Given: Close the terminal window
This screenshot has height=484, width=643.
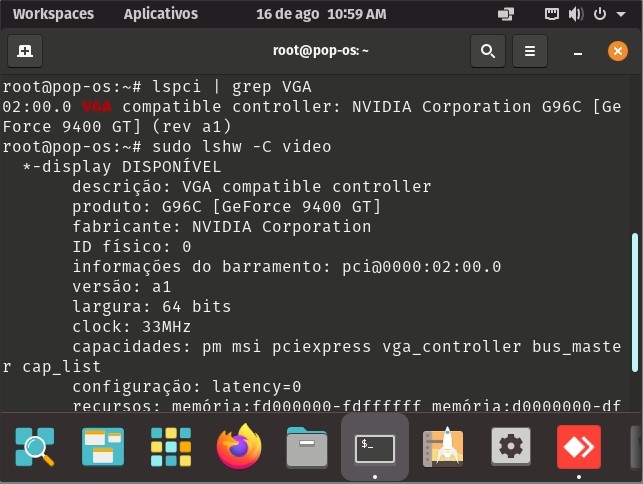Looking at the screenshot, I should [x=618, y=51].
